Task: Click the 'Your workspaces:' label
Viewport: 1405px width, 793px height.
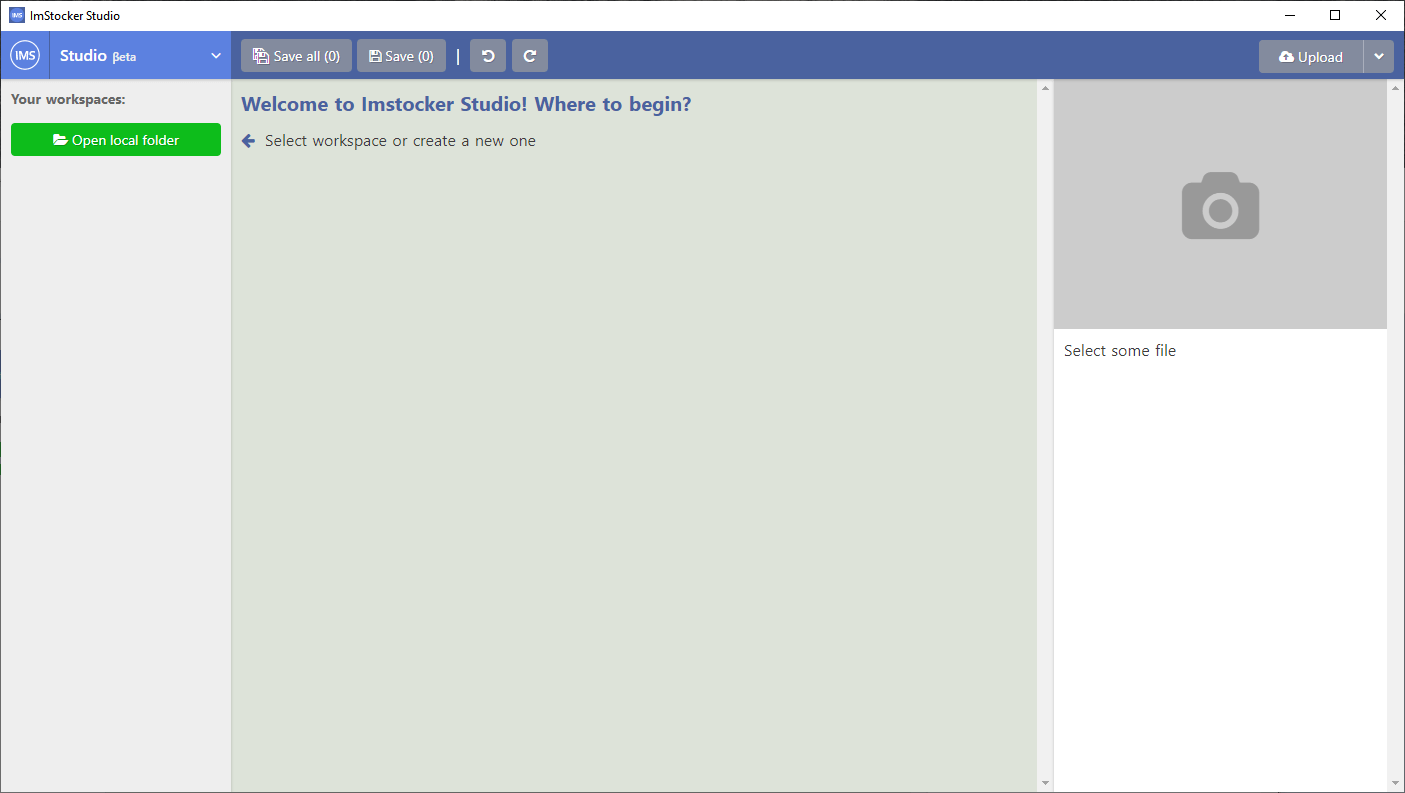Action: coord(68,99)
